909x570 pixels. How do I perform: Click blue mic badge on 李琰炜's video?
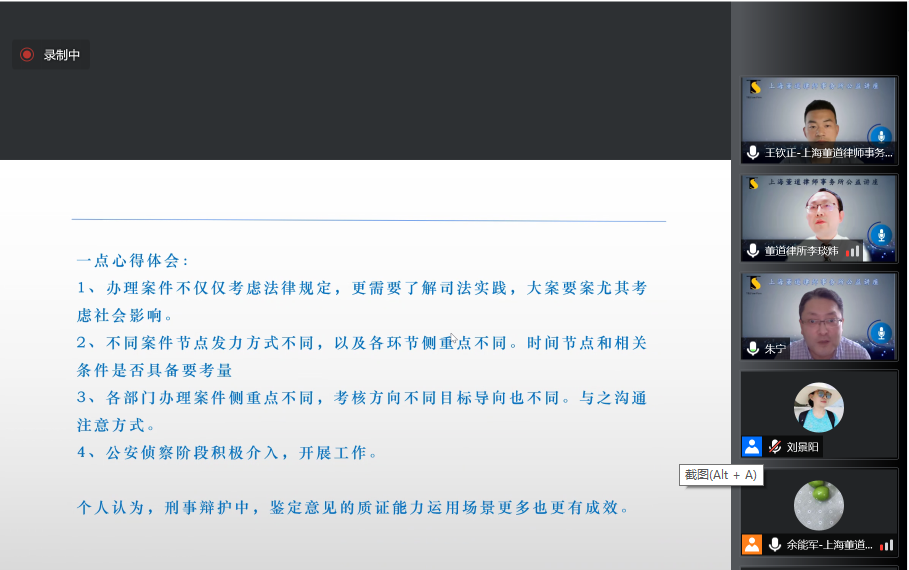tap(881, 235)
